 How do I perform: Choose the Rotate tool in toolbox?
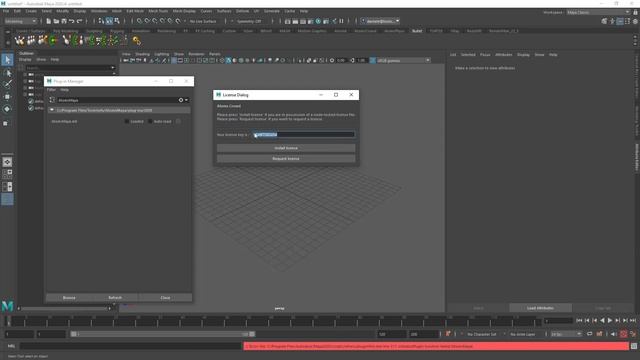7,109
